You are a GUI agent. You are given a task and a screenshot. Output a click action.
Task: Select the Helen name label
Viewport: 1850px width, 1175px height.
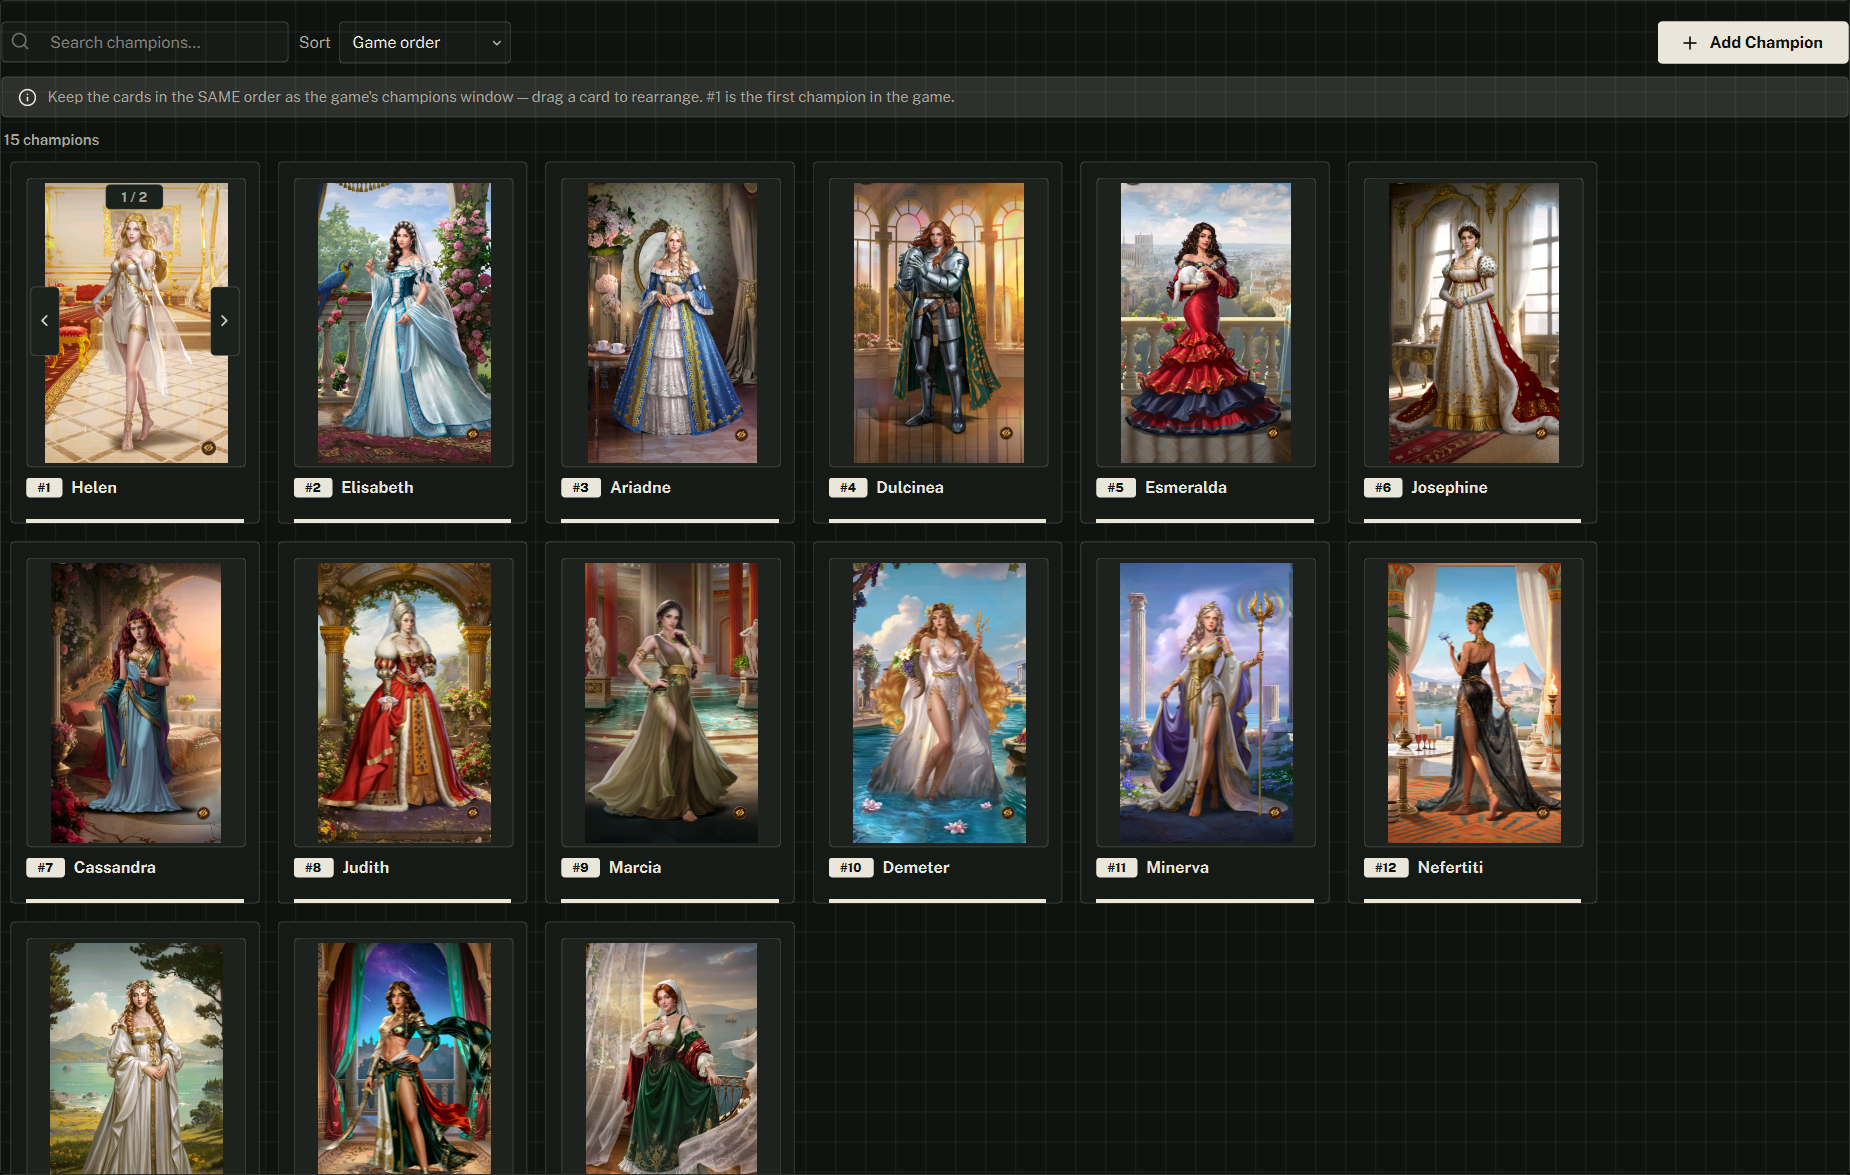[94, 487]
